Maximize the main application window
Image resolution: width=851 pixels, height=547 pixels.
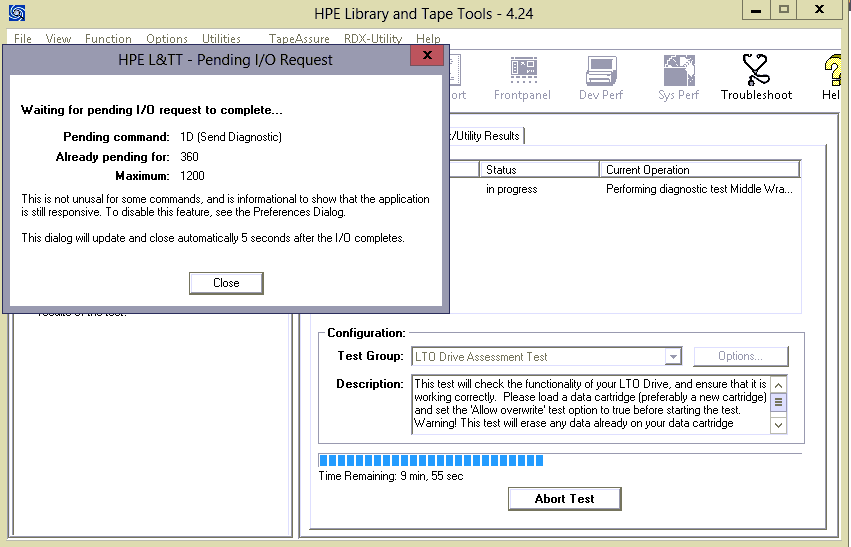coord(784,10)
